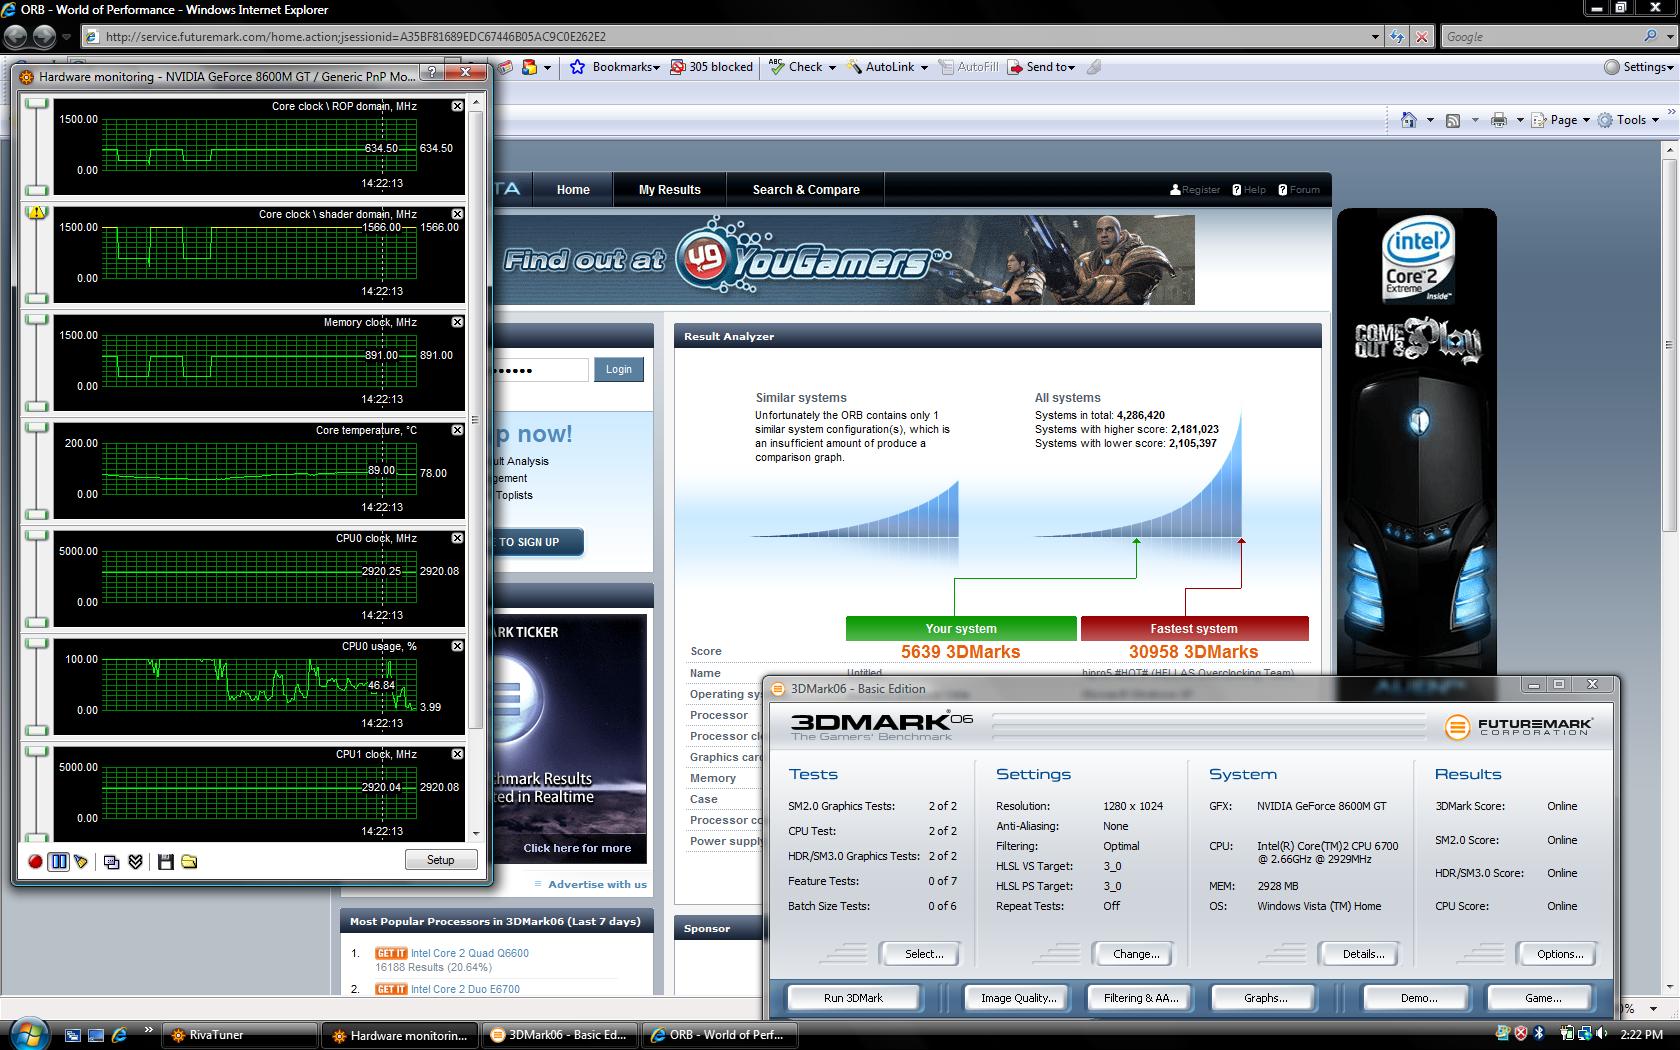Close the Core clock ROP domain graph

pos(457,106)
